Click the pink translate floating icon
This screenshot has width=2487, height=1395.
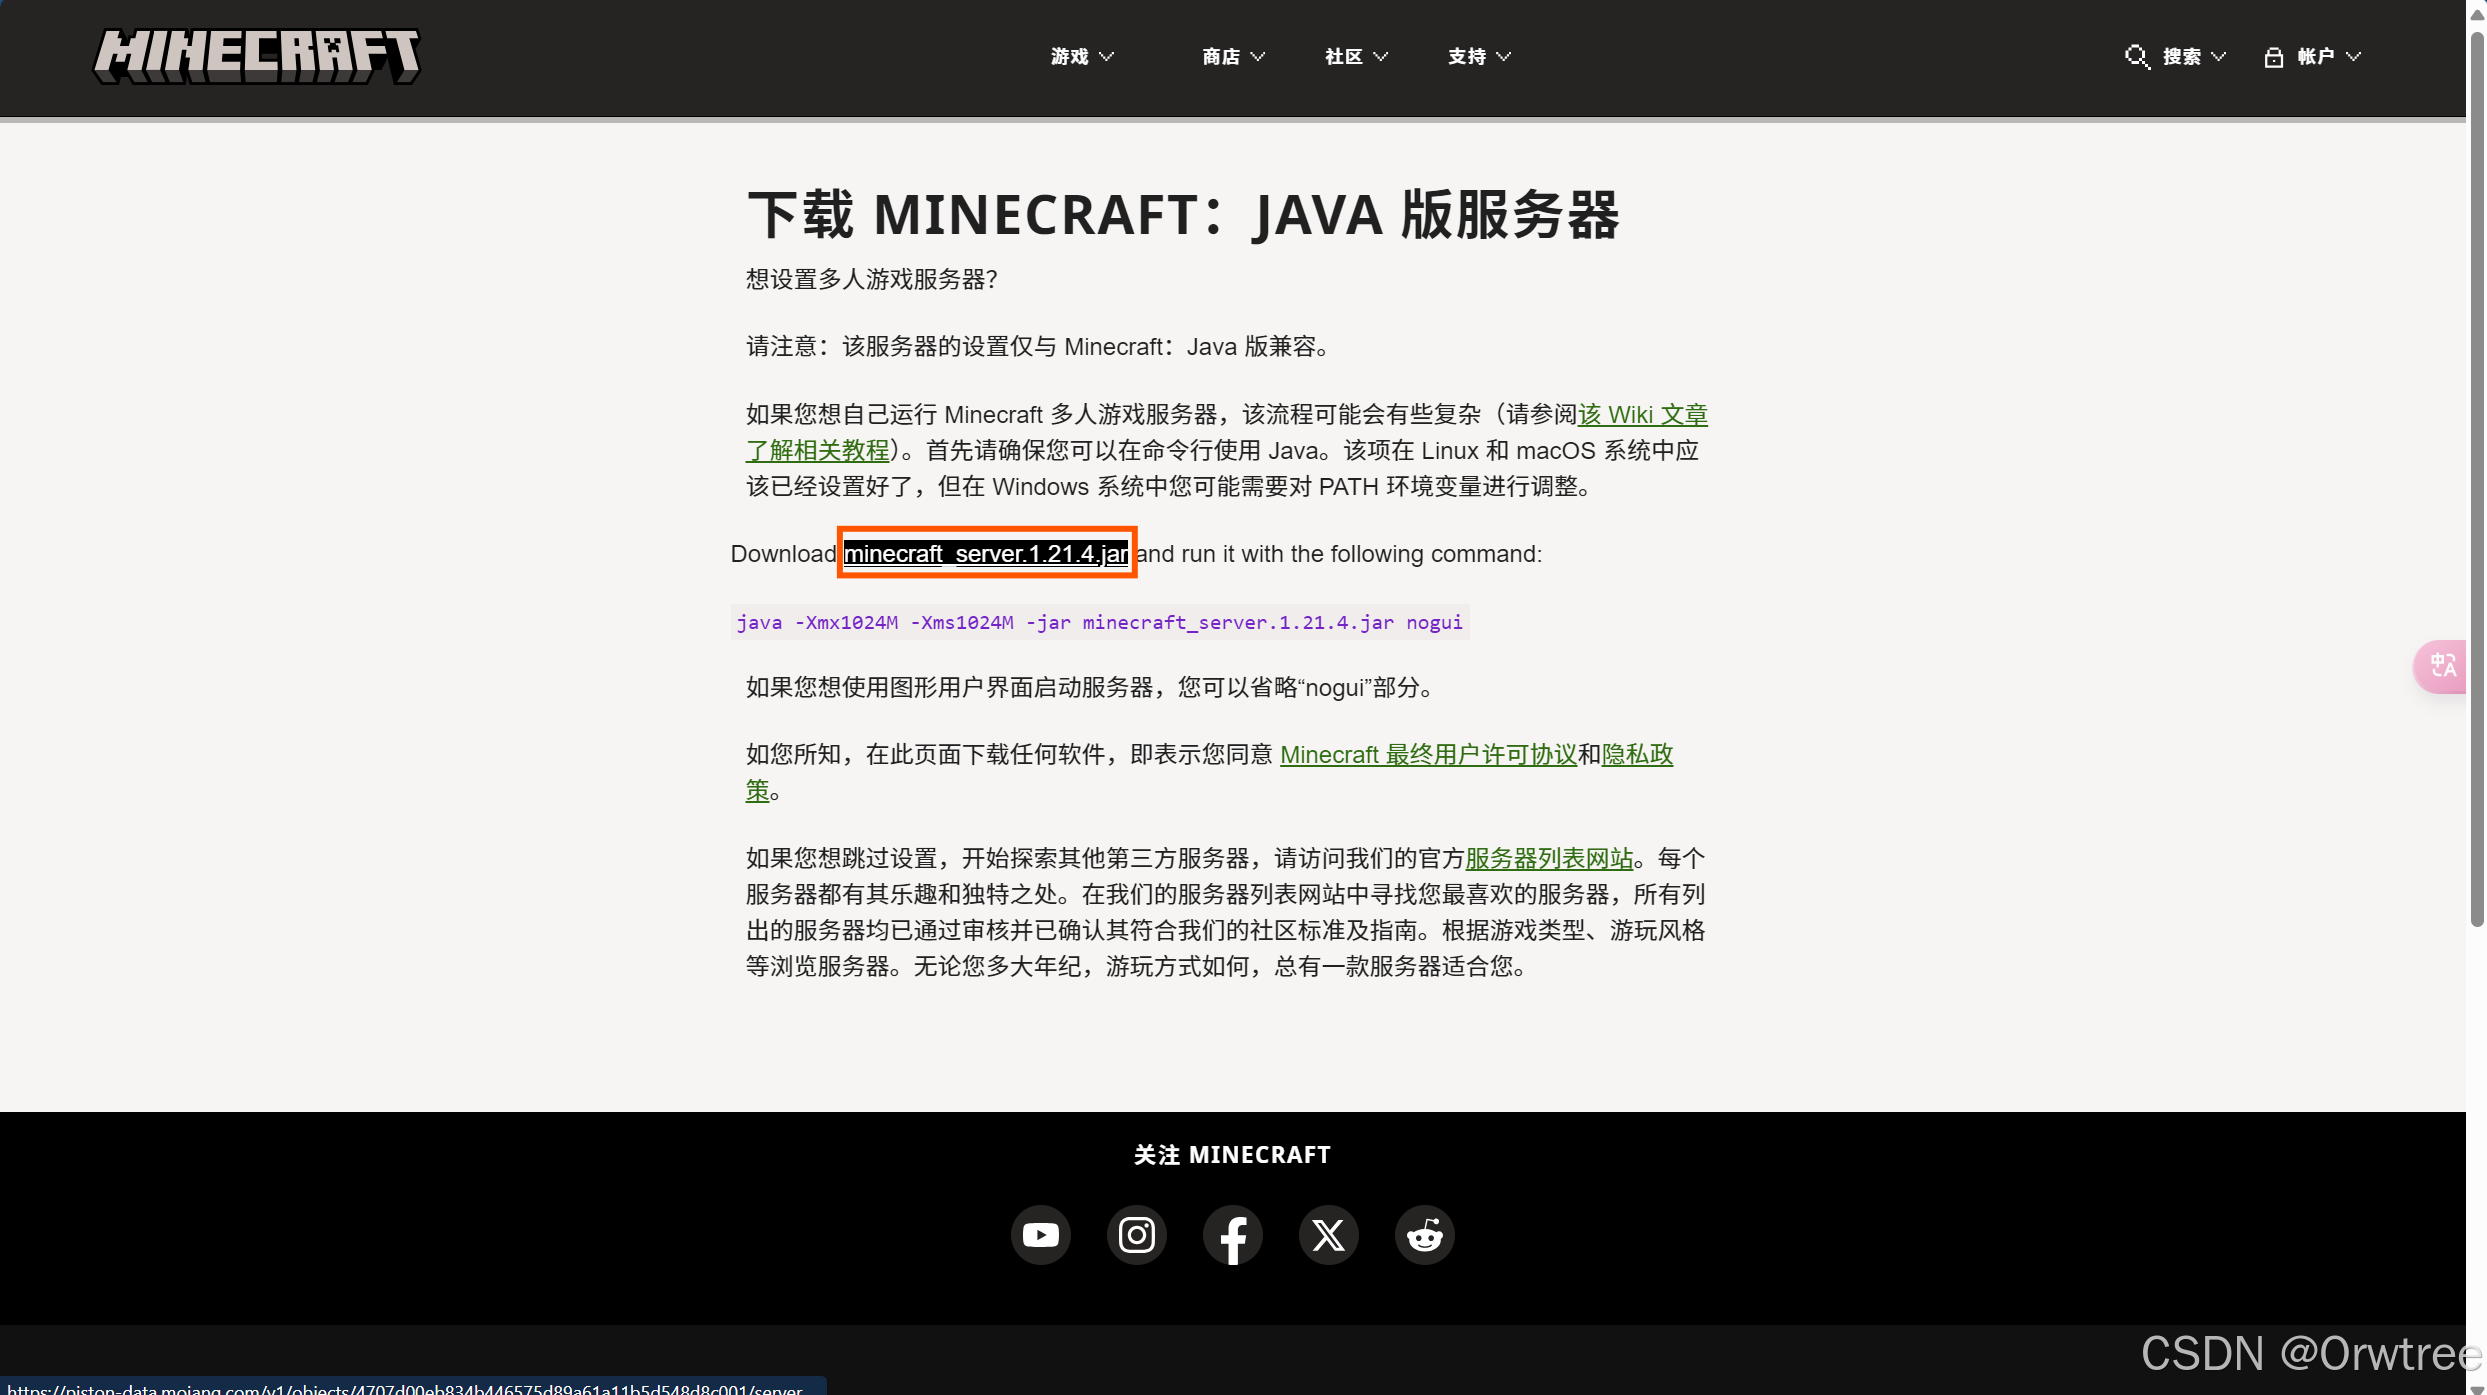click(x=2442, y=666)
